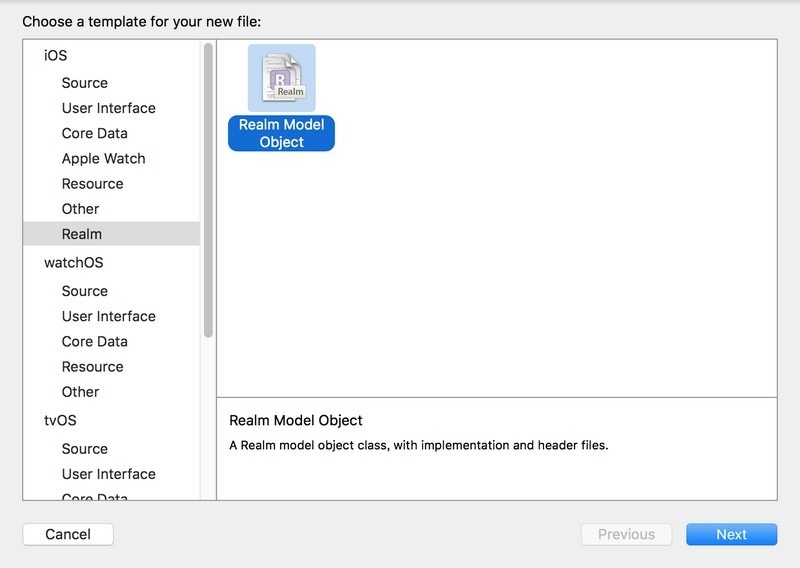Select Resource under watchOS

[x=92, y=366]
